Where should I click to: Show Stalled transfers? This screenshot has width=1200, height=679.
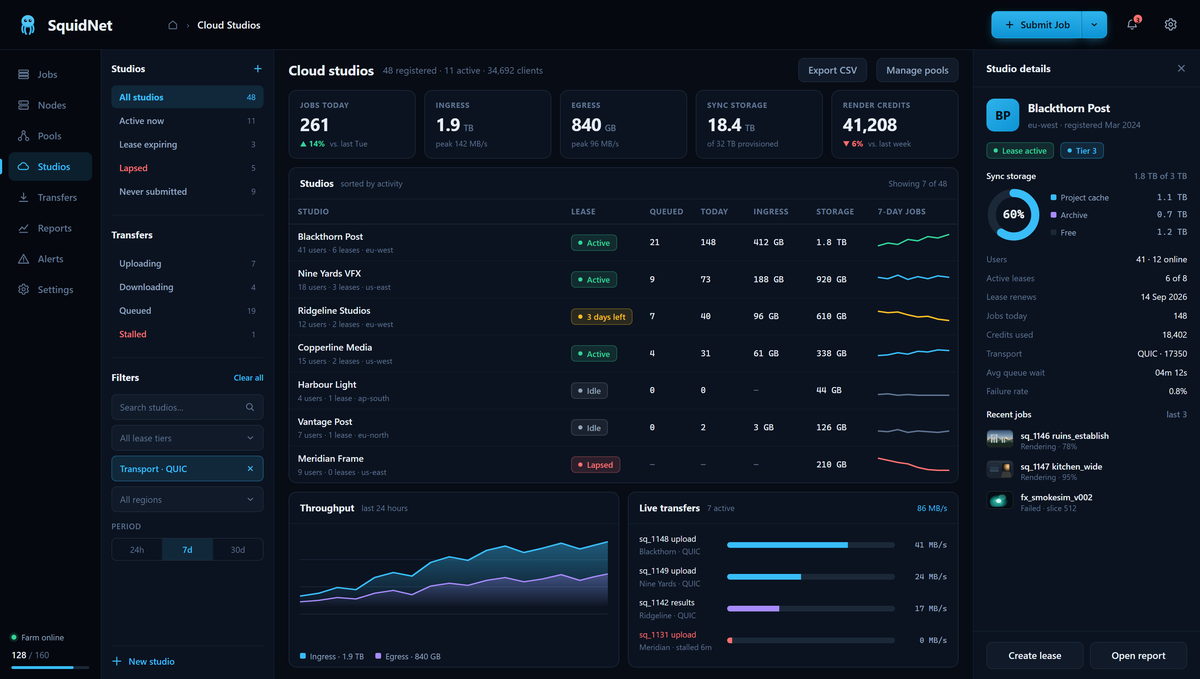[187, 334]
